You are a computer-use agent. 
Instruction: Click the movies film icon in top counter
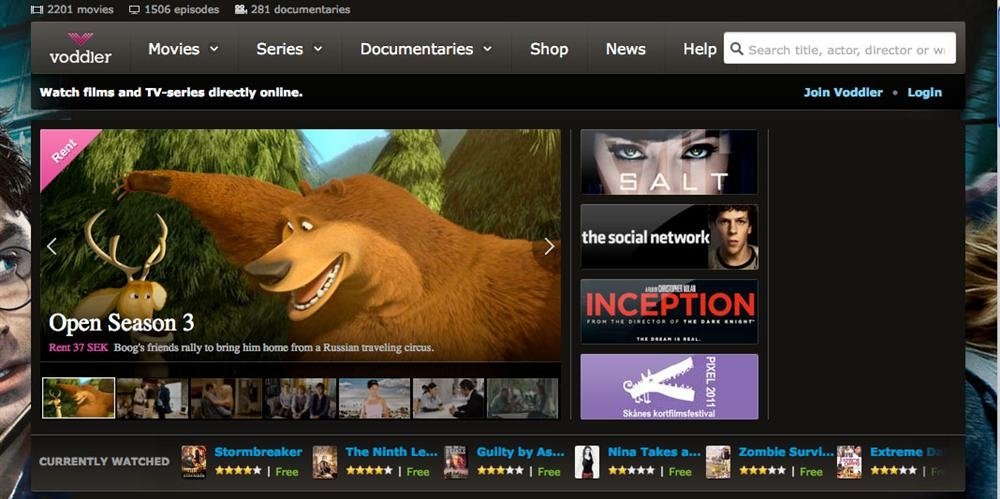(37, 10)
